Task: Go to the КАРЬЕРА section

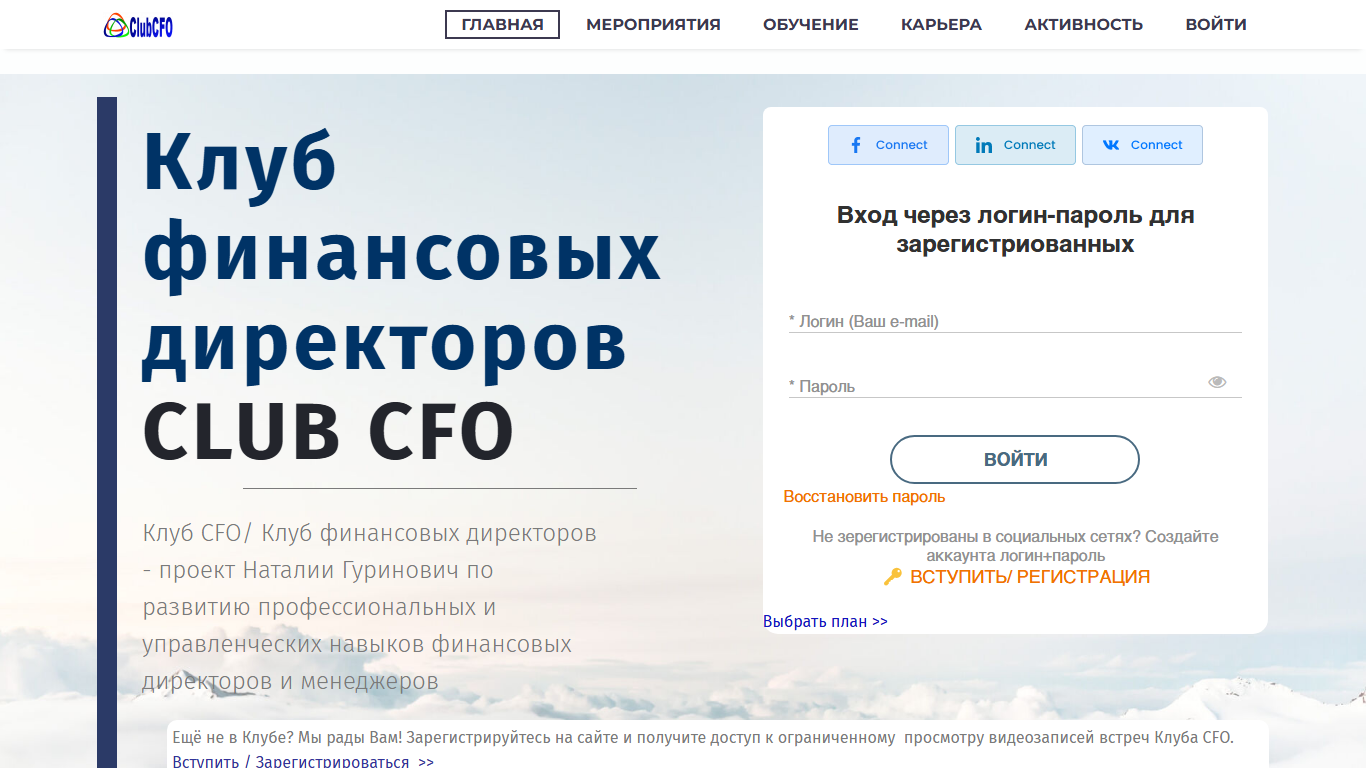Action: (941, 25)
